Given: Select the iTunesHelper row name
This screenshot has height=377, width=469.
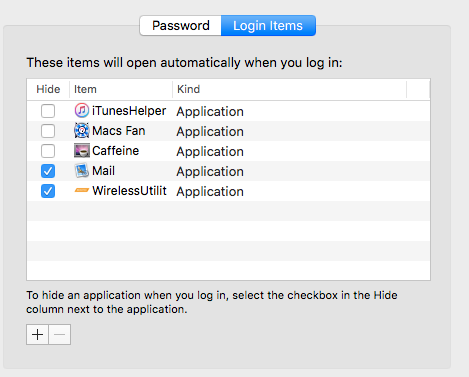Looking at the screenshot, I should tap(129, 111).
